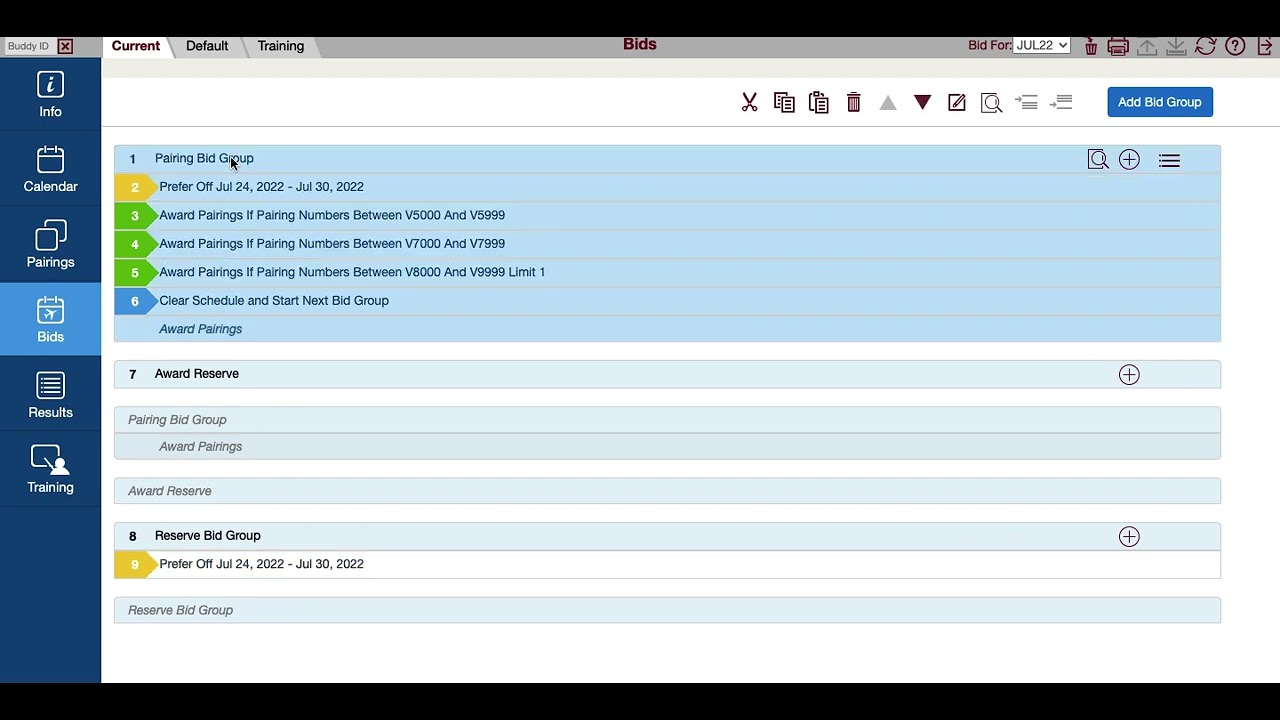Click the first indent lines icon
This screenshot has width=1280, height=720.
coord(1026,102)
